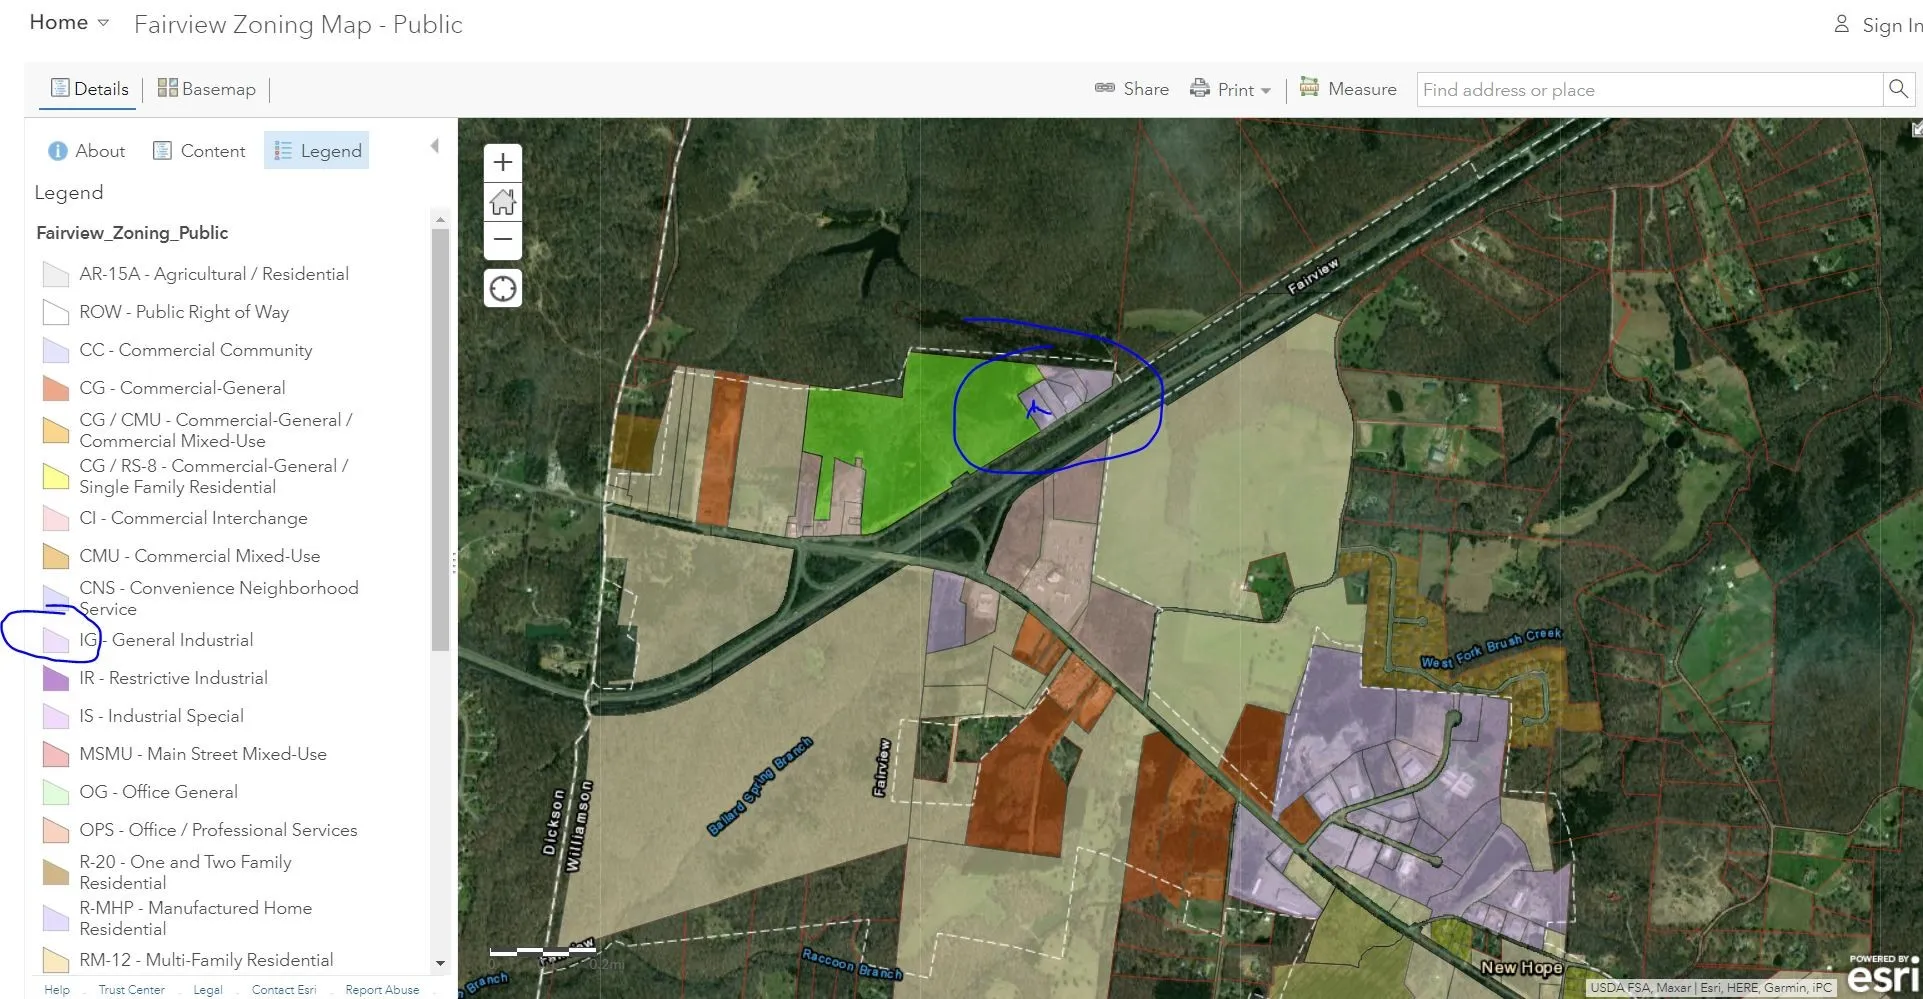This screenshot has height=999, width=1923.
Task: Open the Home dropdown menu
Action: click(69, 23)
